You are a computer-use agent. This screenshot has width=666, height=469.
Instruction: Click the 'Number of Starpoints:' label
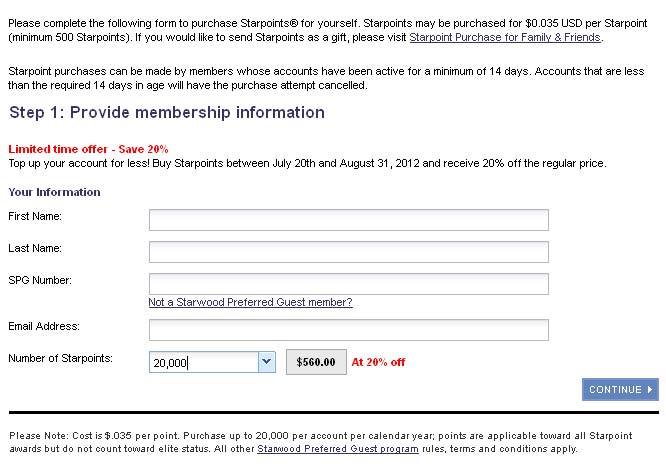[x=60, y=359]
